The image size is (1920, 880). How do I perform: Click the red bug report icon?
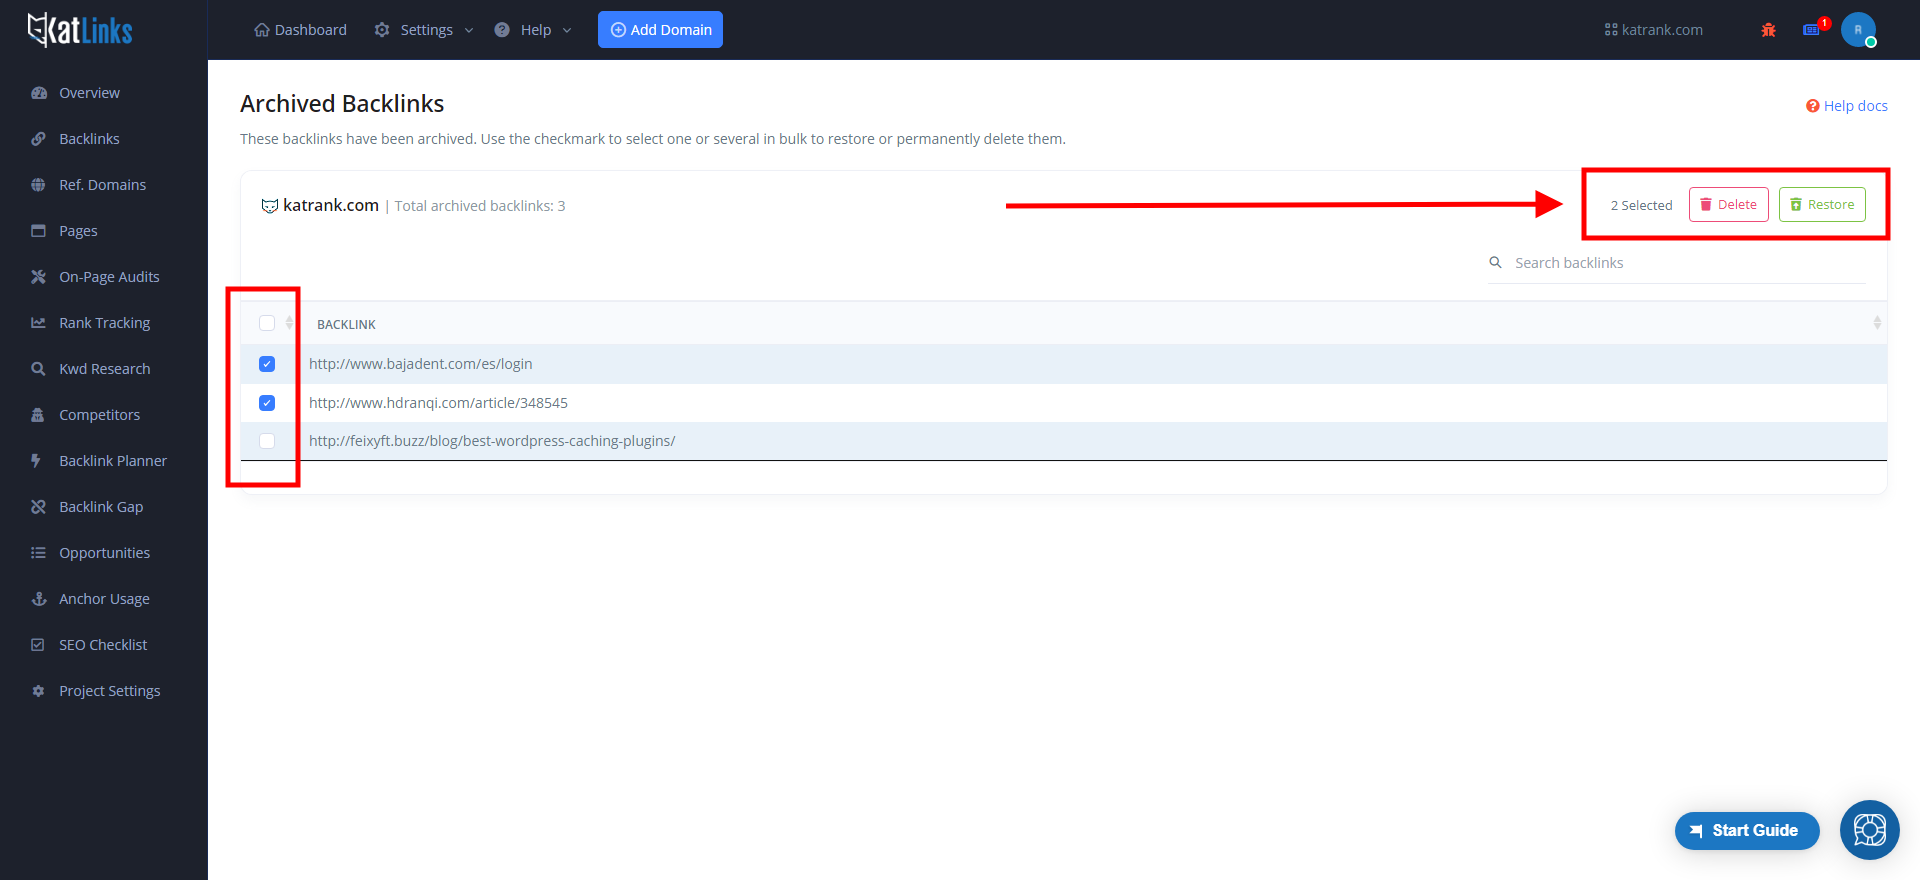pos(1768,30)
